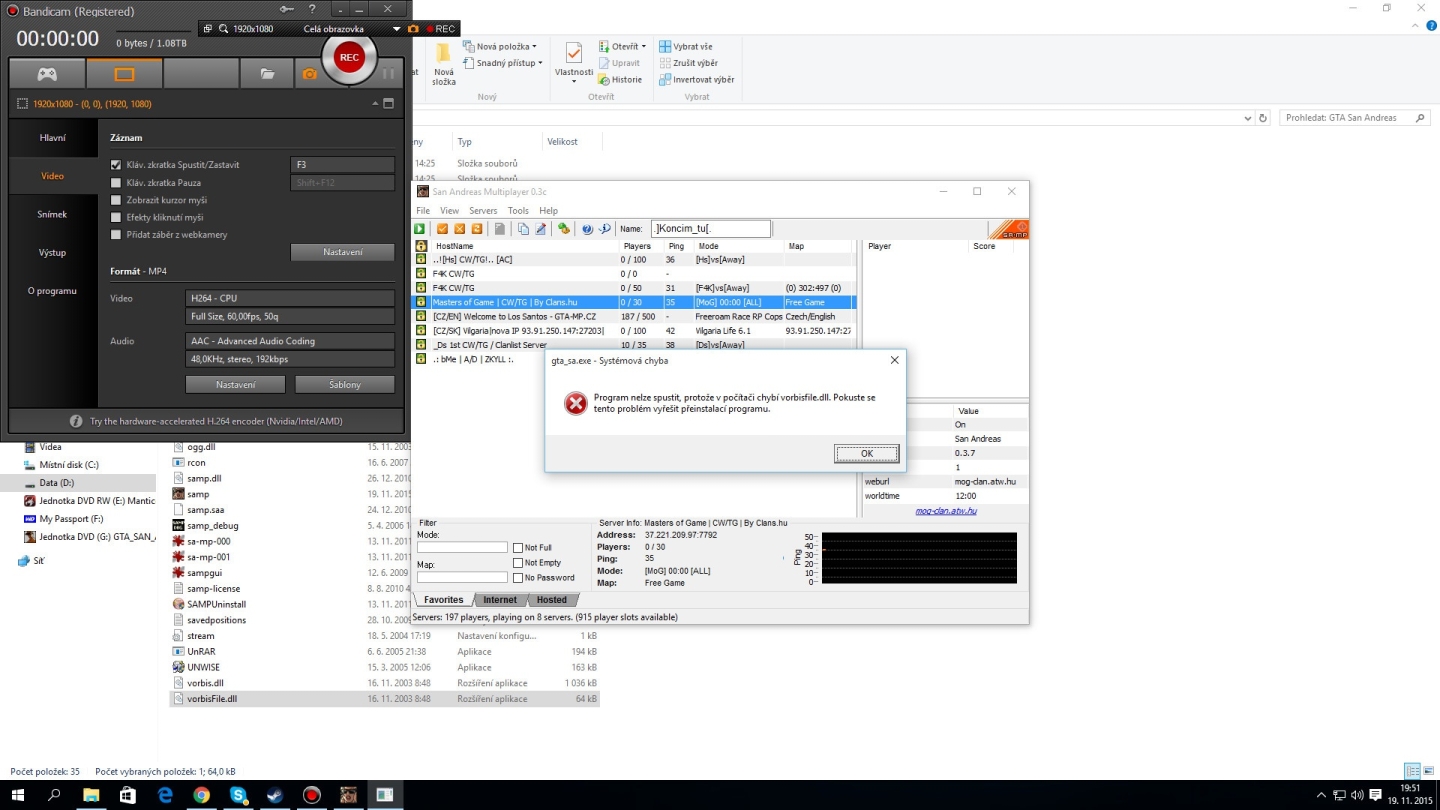1440x810 pixels.
Task: Open Bandicam game recording mode gamepad icon
Action: (x=47, y=74)
